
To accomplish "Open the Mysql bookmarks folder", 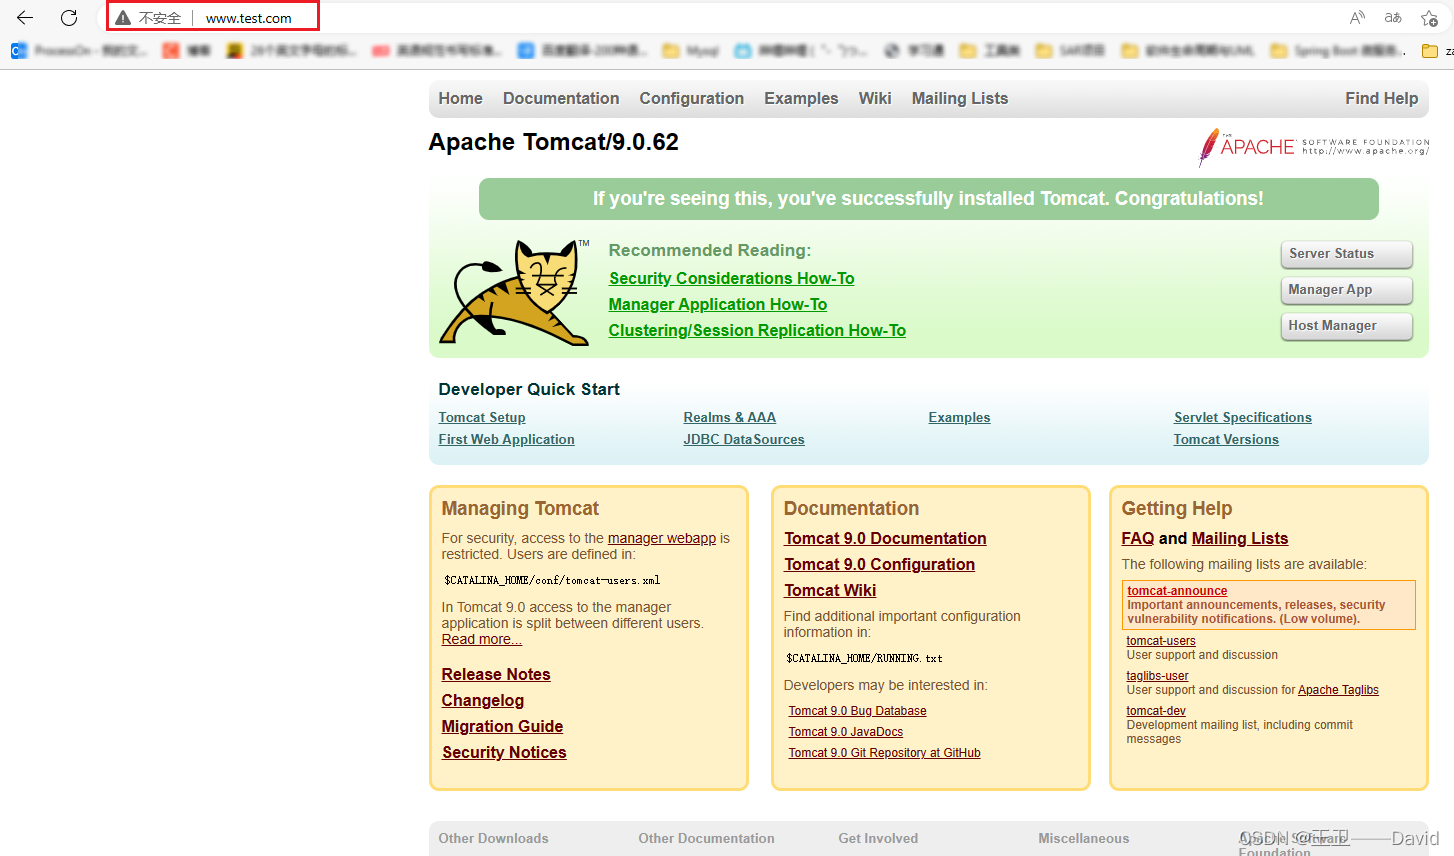I will pos(691,50).
